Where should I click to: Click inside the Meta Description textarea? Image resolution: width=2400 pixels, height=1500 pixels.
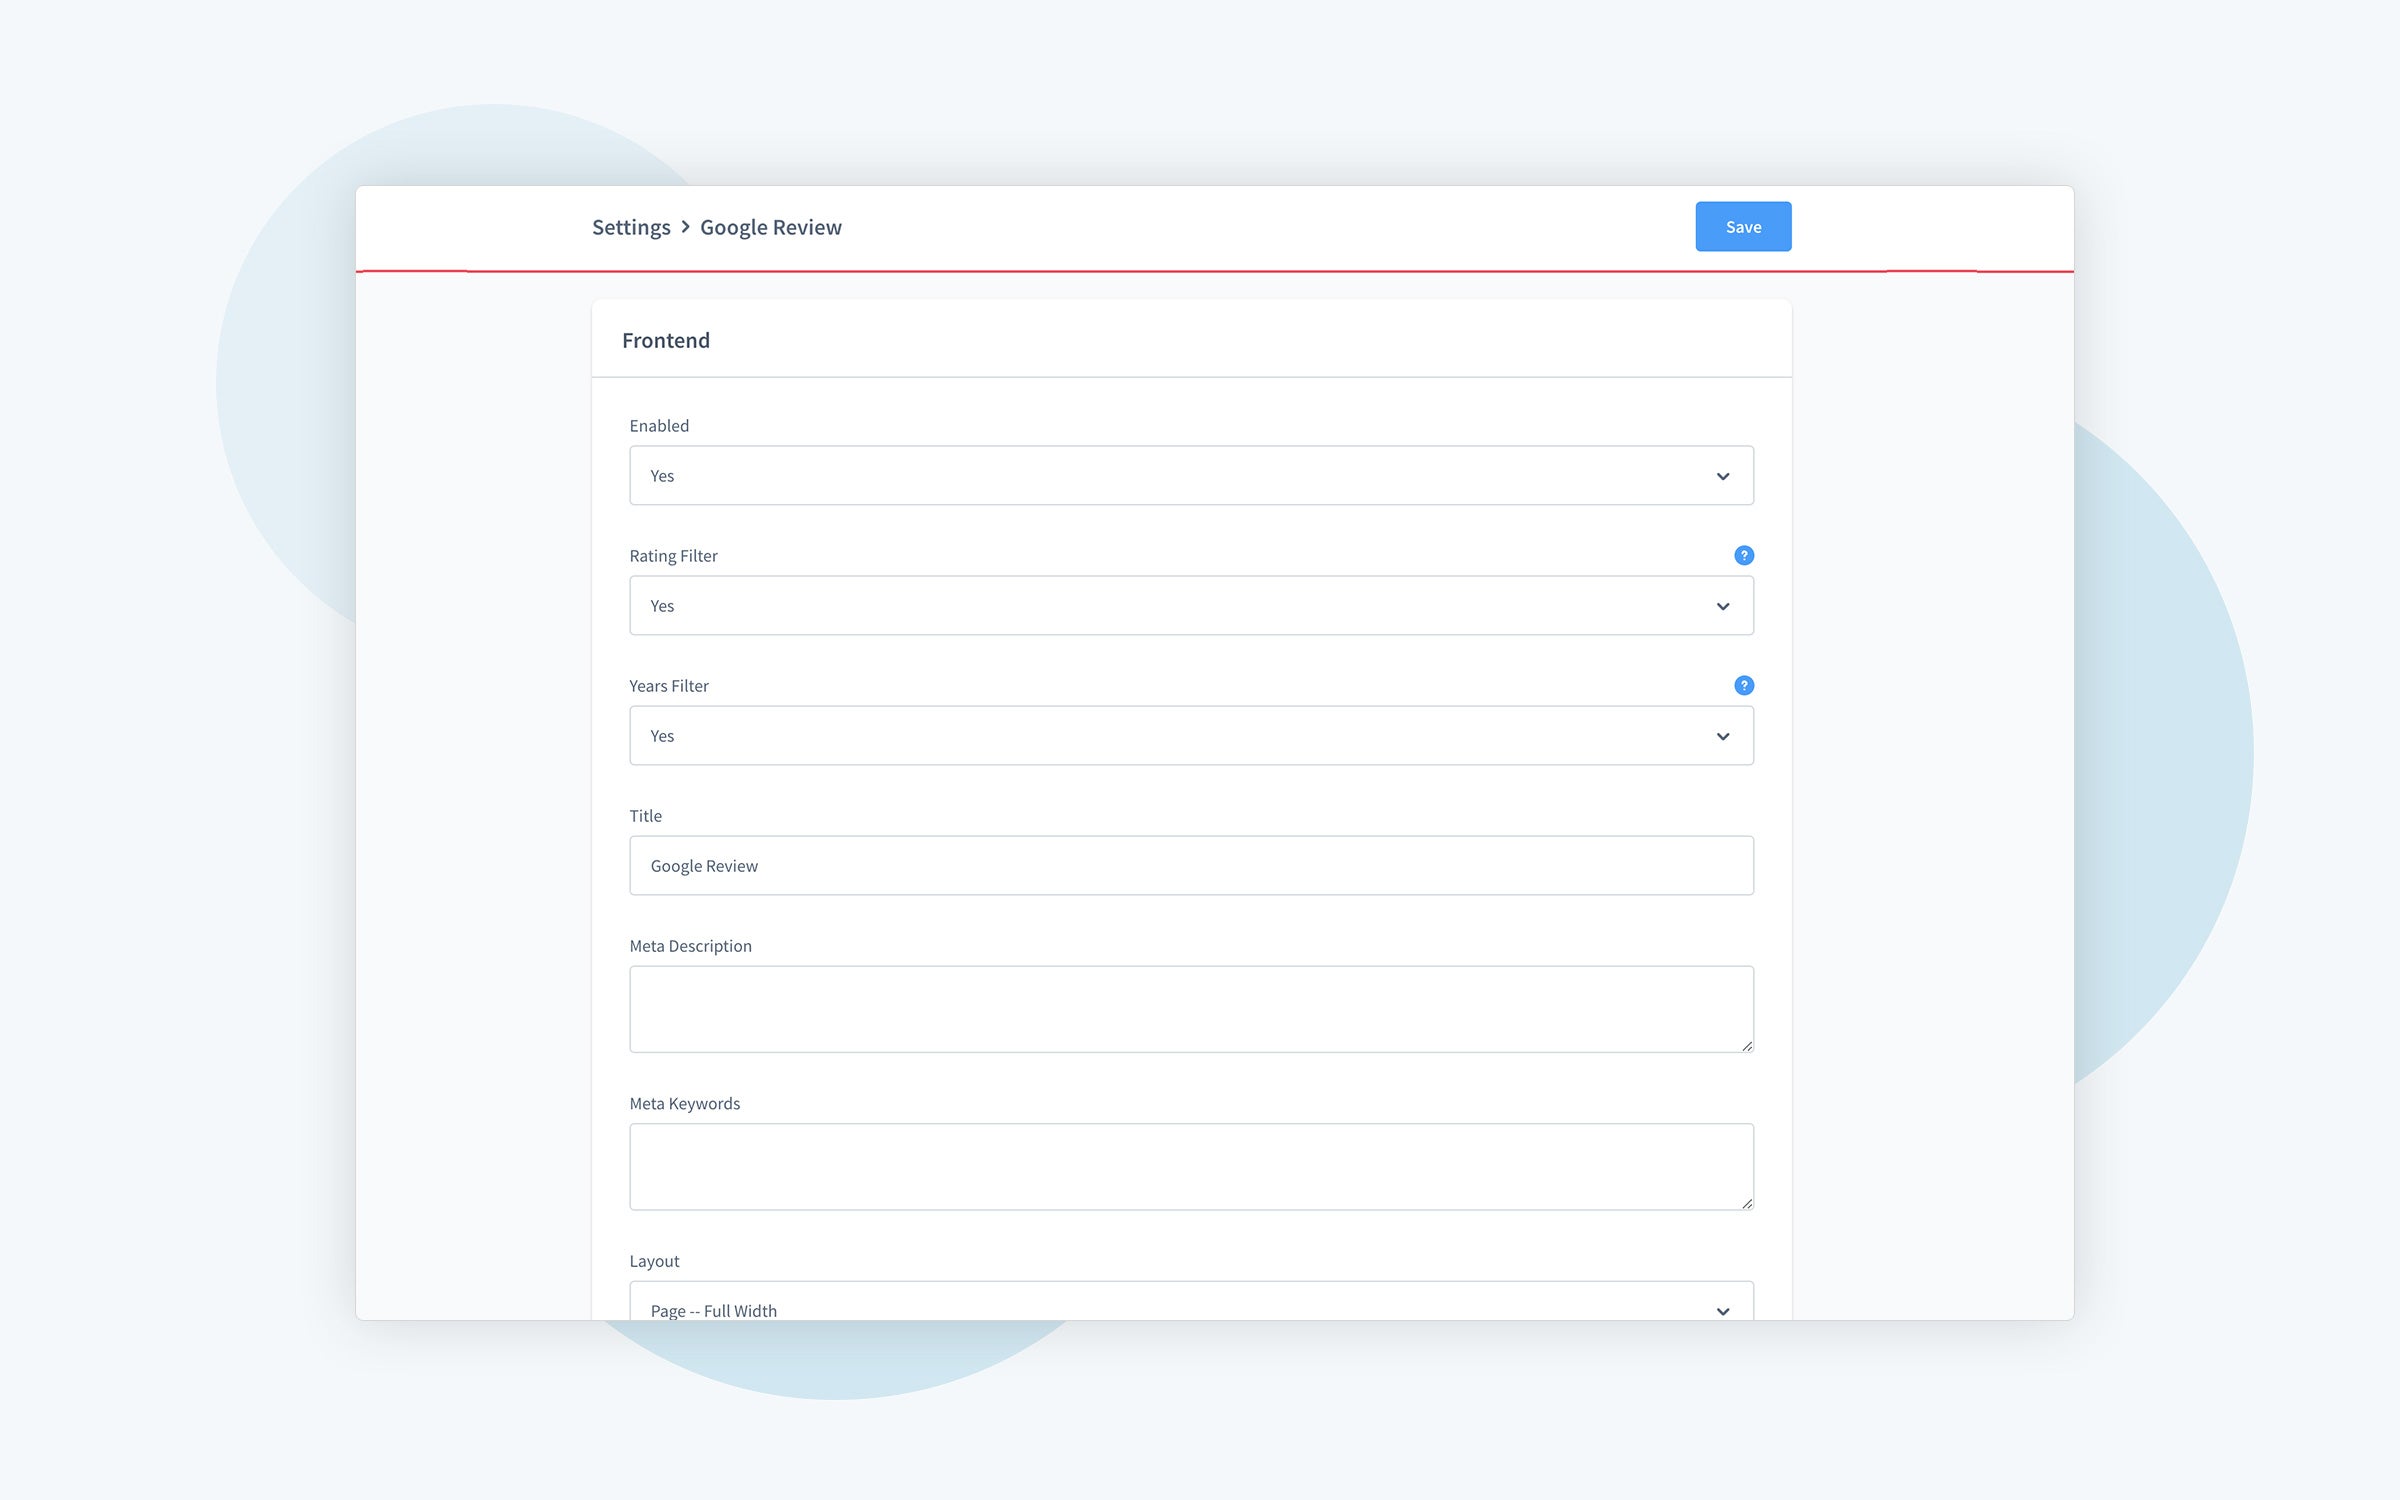click(1191, 1009)
